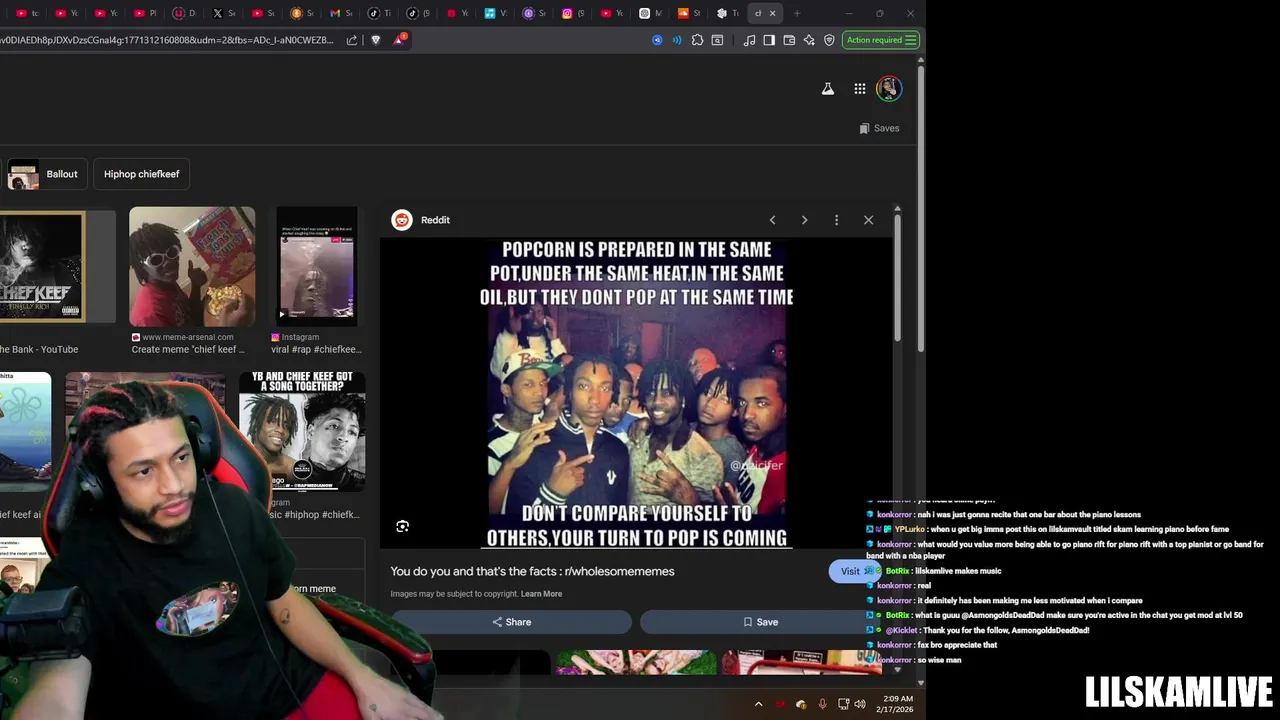The height and width of the screenshot is (720, 1280).
Task: Click the address bar URL field
Action: pyautogui.click(x=168, y=40)
